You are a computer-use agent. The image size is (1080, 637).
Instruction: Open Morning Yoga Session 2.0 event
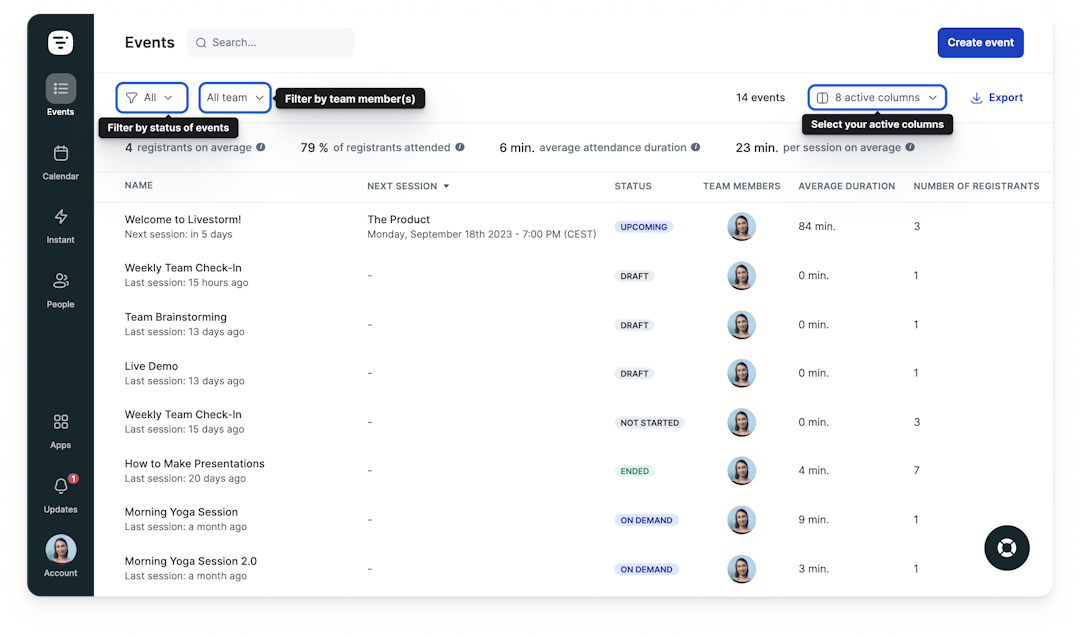191,561
